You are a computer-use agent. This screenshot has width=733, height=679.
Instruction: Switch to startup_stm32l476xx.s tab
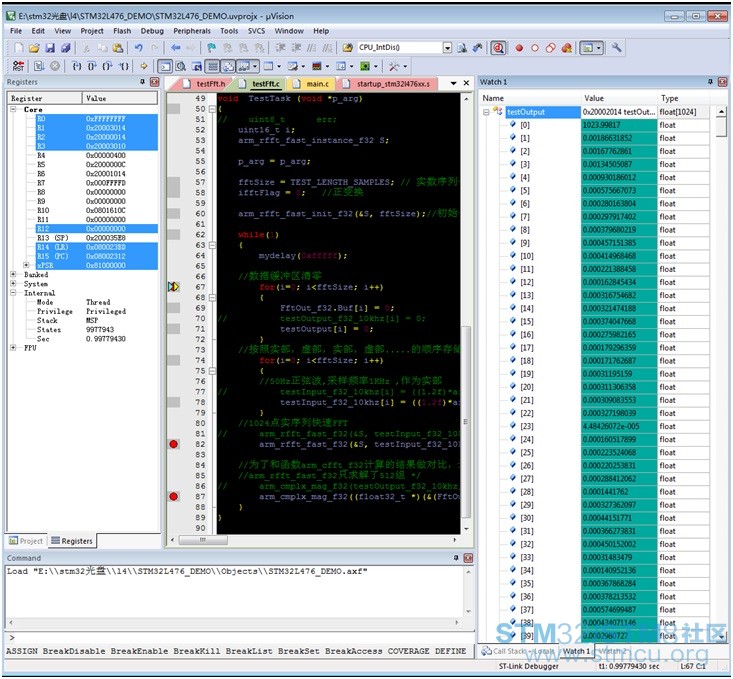tap(387, 84)
